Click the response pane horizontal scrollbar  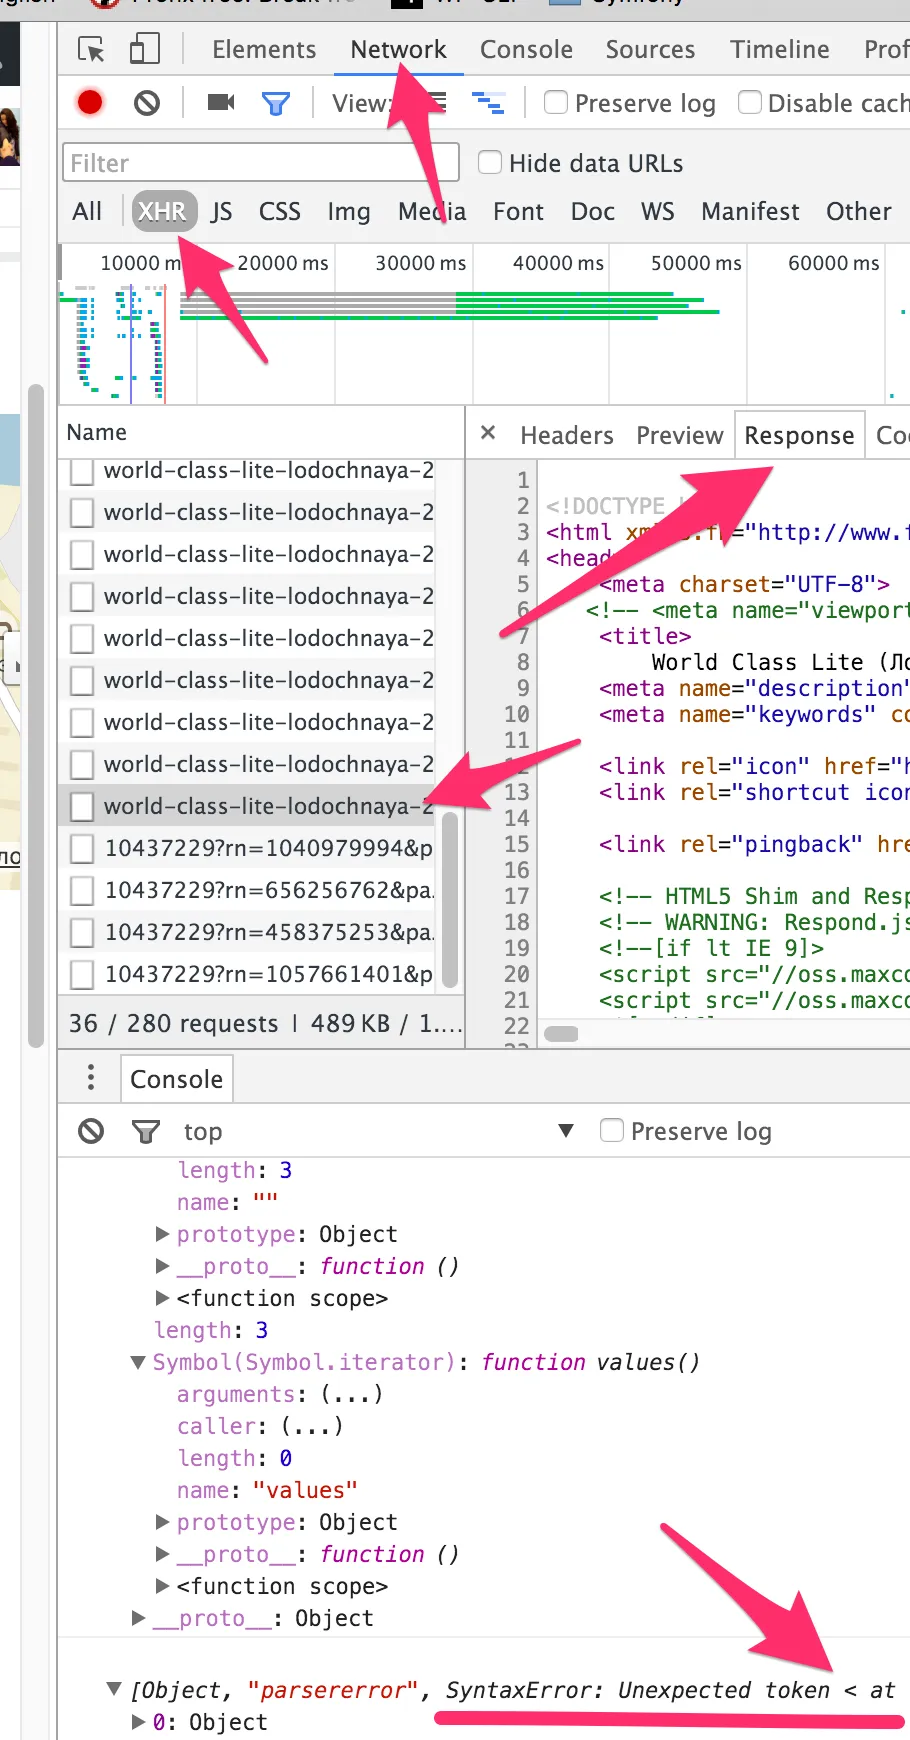[561, 1033]
